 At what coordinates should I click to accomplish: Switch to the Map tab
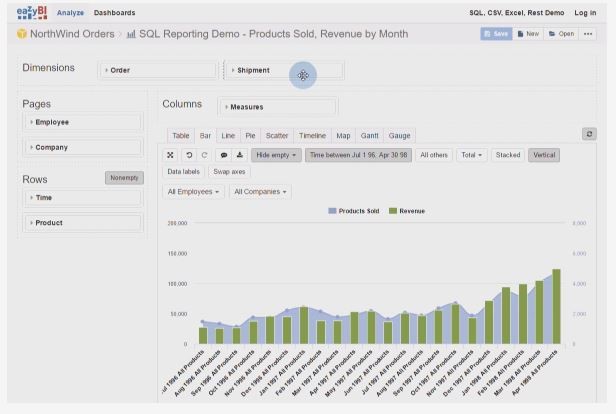click(343, 136)
